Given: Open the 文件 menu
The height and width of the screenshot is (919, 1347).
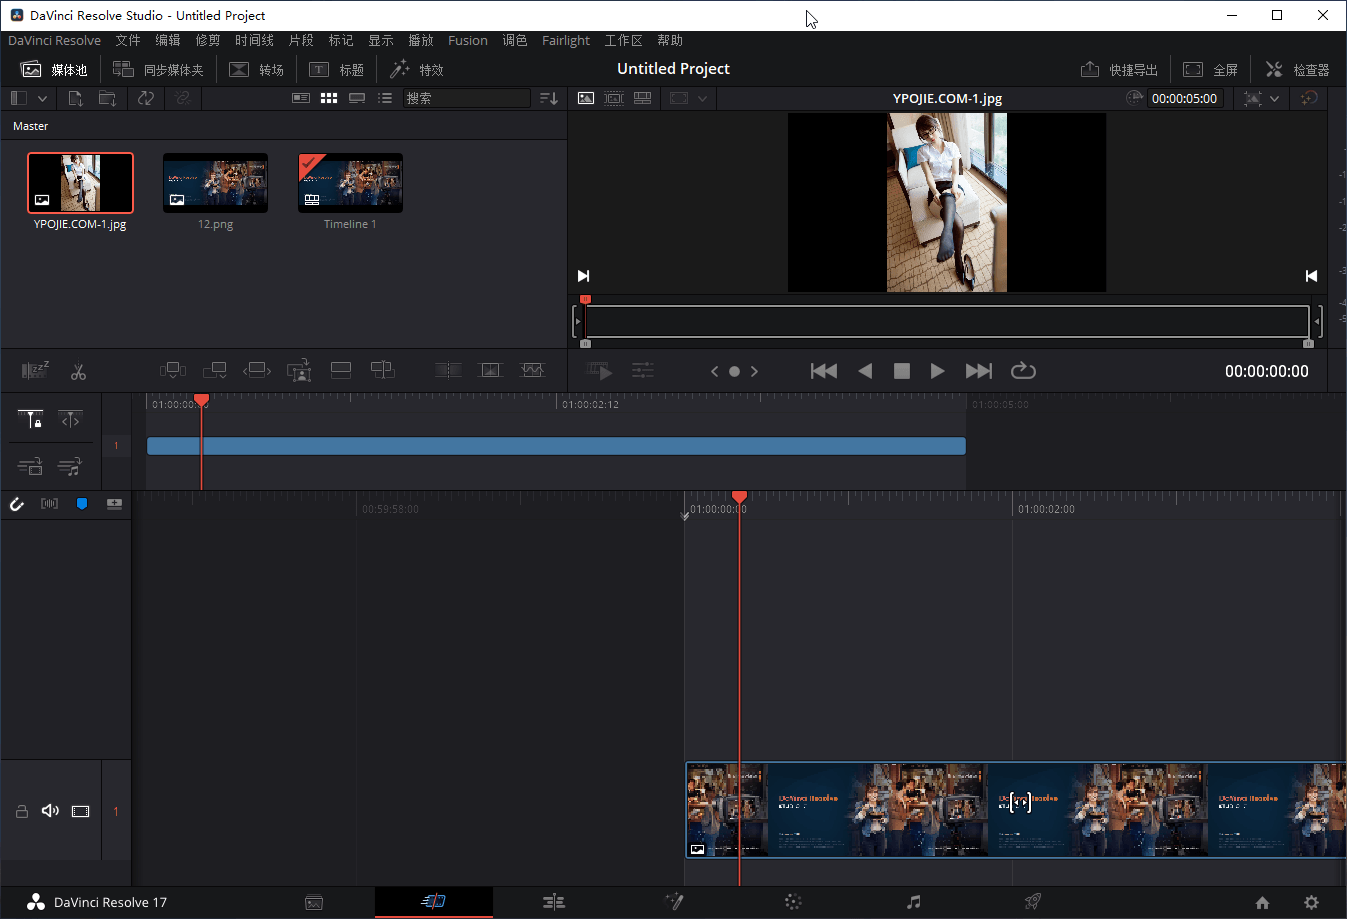Looking at the screenshot, I should click(128, 40).
